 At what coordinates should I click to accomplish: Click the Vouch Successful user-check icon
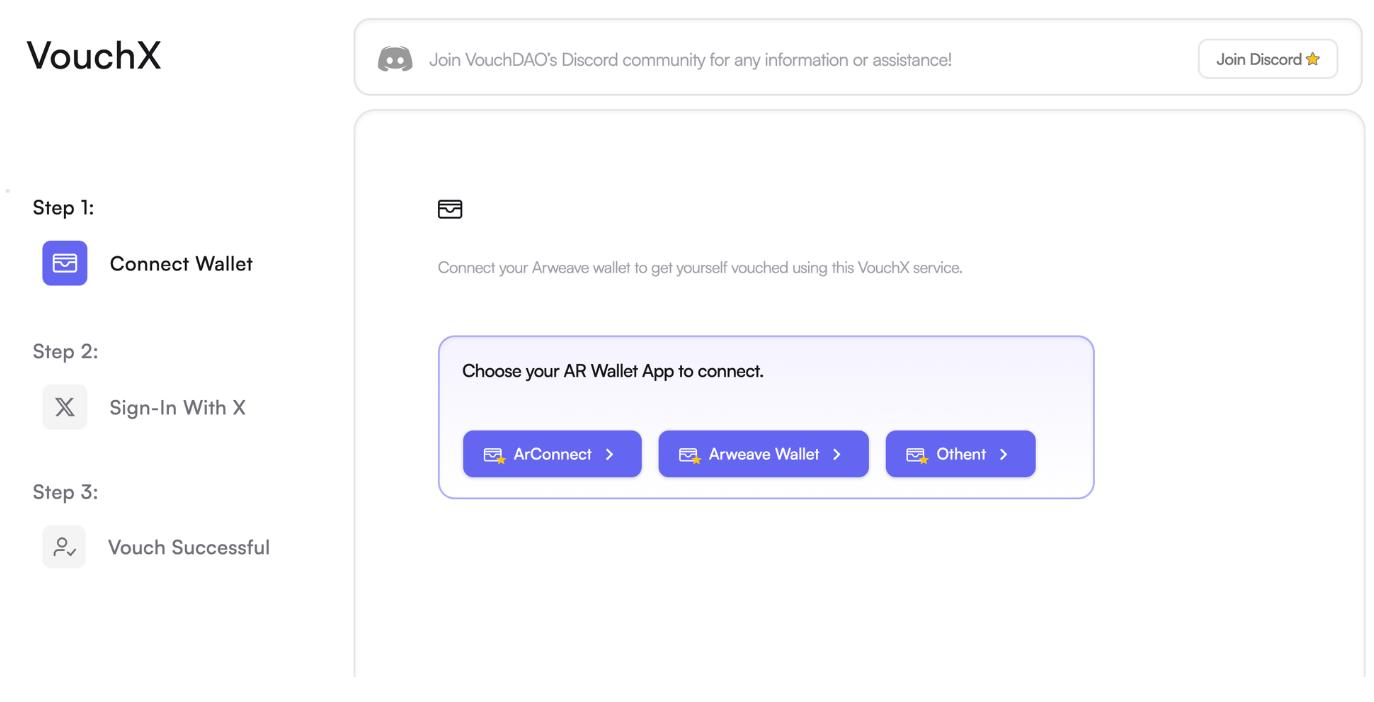pyautogui.click(x=65, y=547)
